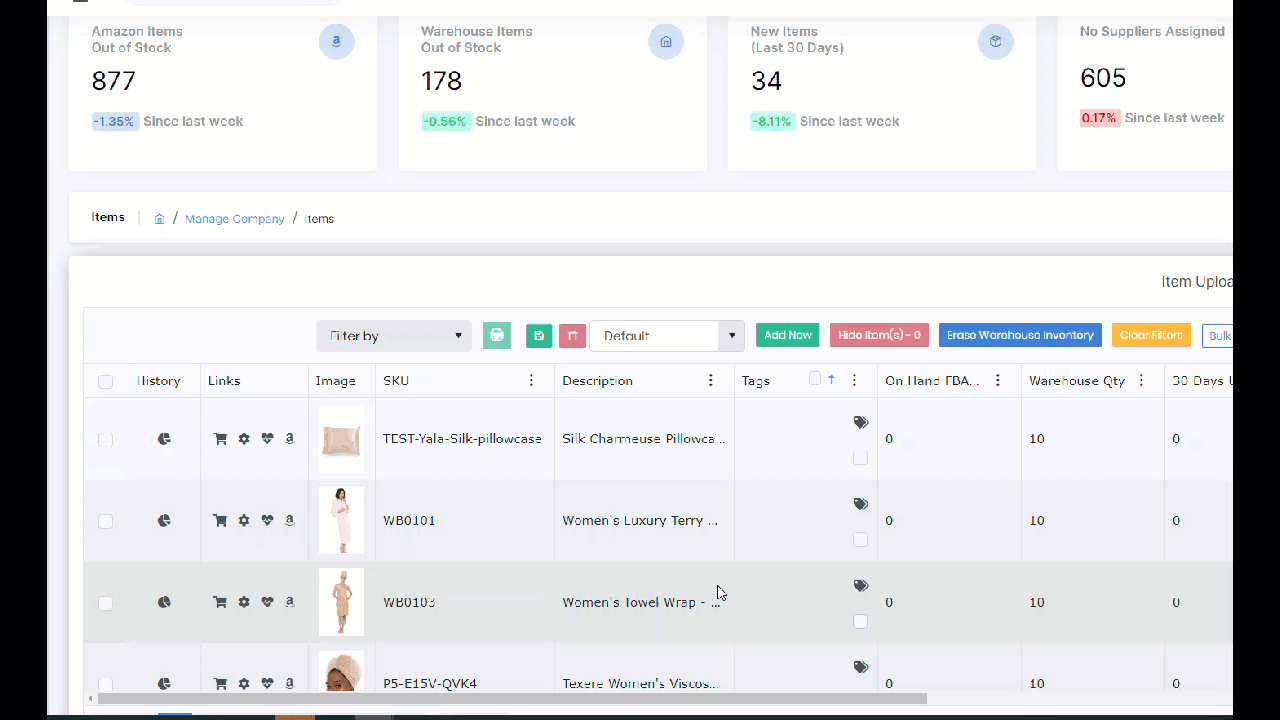
Task: Click gear icon in TEST-Yala-Silk-pillowcase row
Action: [x=244, y=439]
